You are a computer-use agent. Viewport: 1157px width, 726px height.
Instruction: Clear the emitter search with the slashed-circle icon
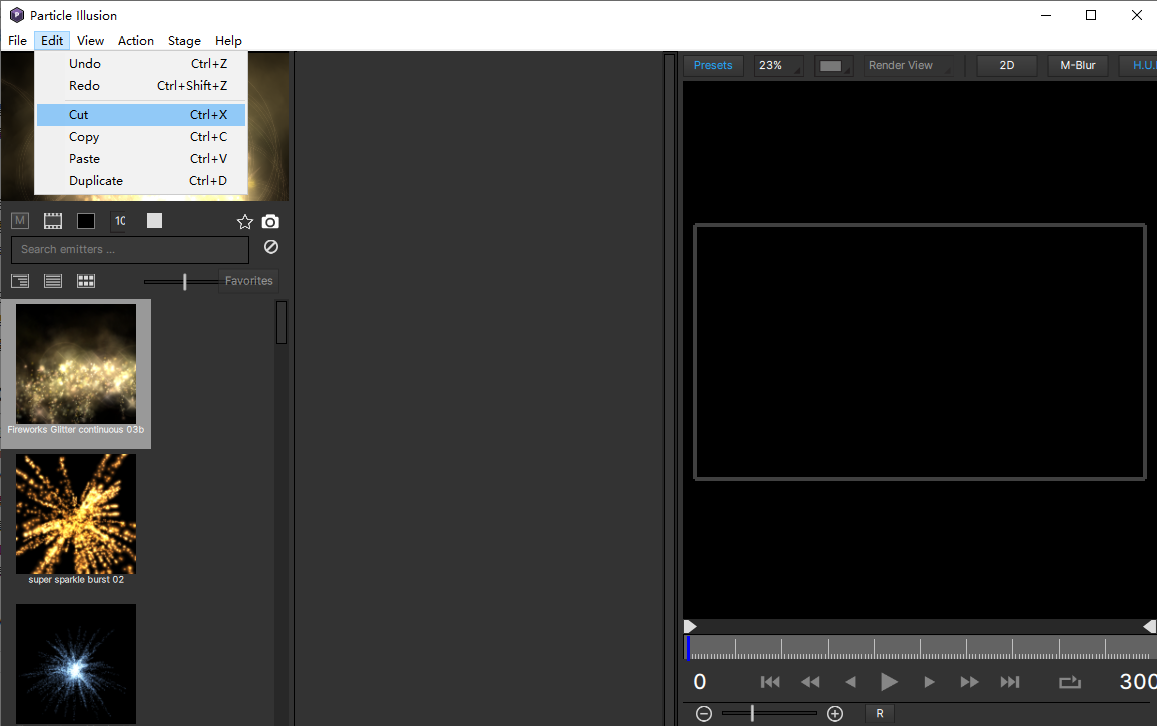(x=270, y=247)
